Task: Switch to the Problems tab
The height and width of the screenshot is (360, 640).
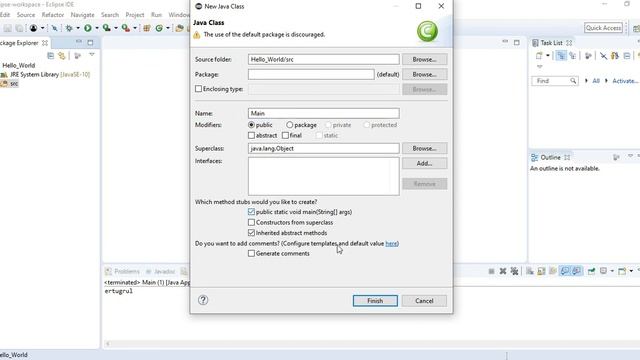Action: pyautogui.click(x=122, y=271)
